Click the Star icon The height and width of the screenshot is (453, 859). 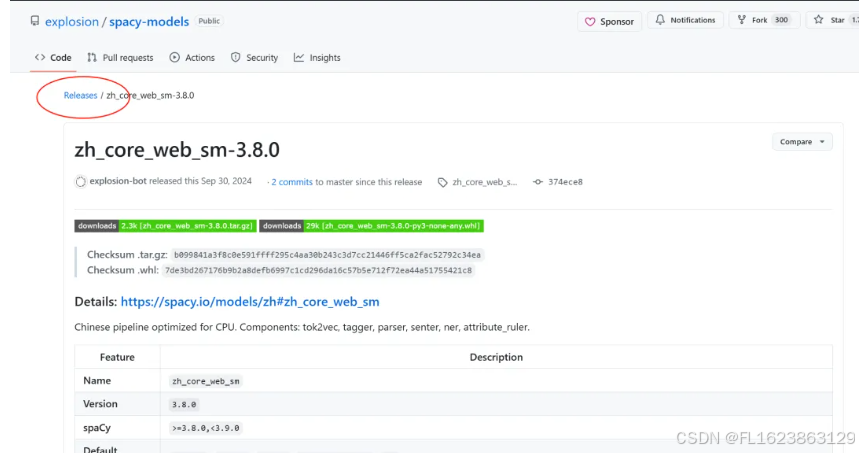(818, 20)
